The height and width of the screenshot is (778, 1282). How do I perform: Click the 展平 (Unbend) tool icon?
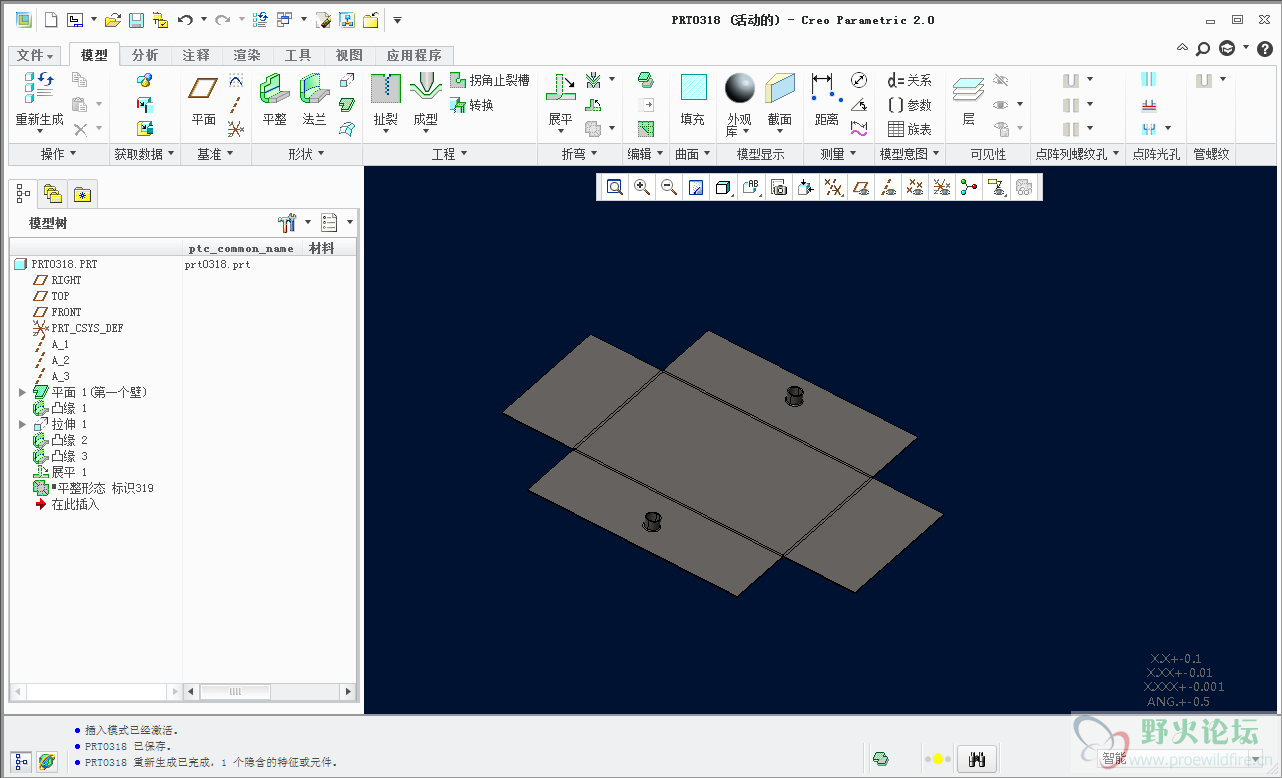pyautogui.click(x=560, y=89)
